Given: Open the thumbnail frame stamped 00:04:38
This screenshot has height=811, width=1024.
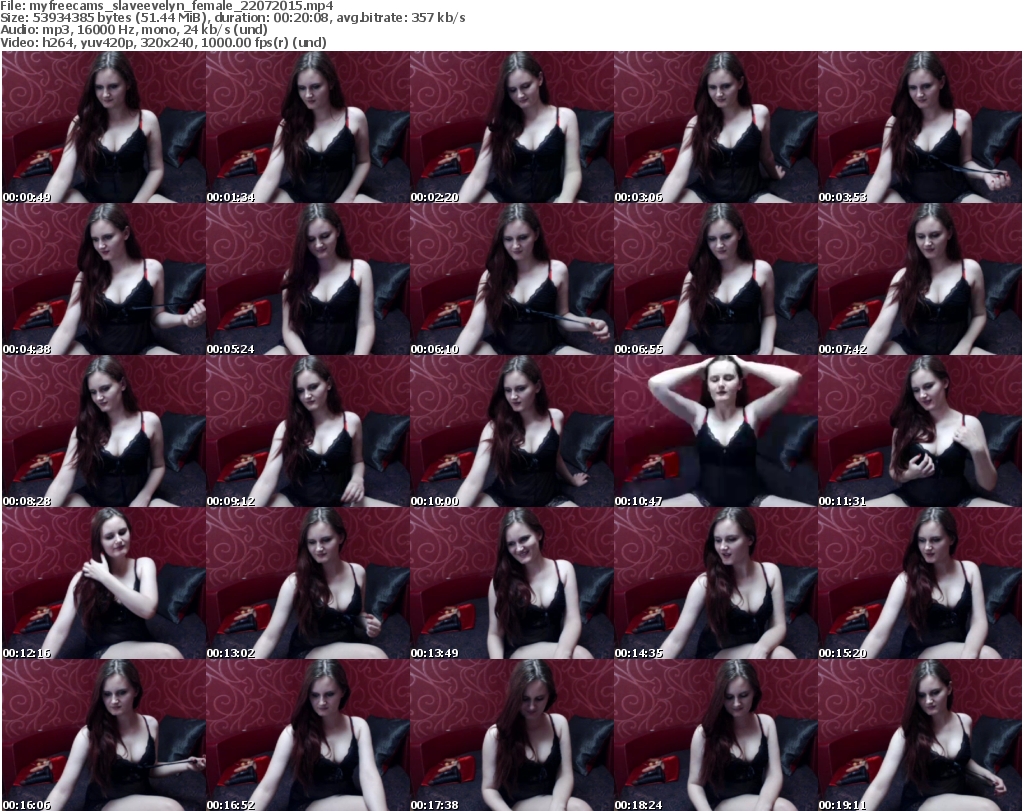Looking at the screenshot, I should click(104, 279).
